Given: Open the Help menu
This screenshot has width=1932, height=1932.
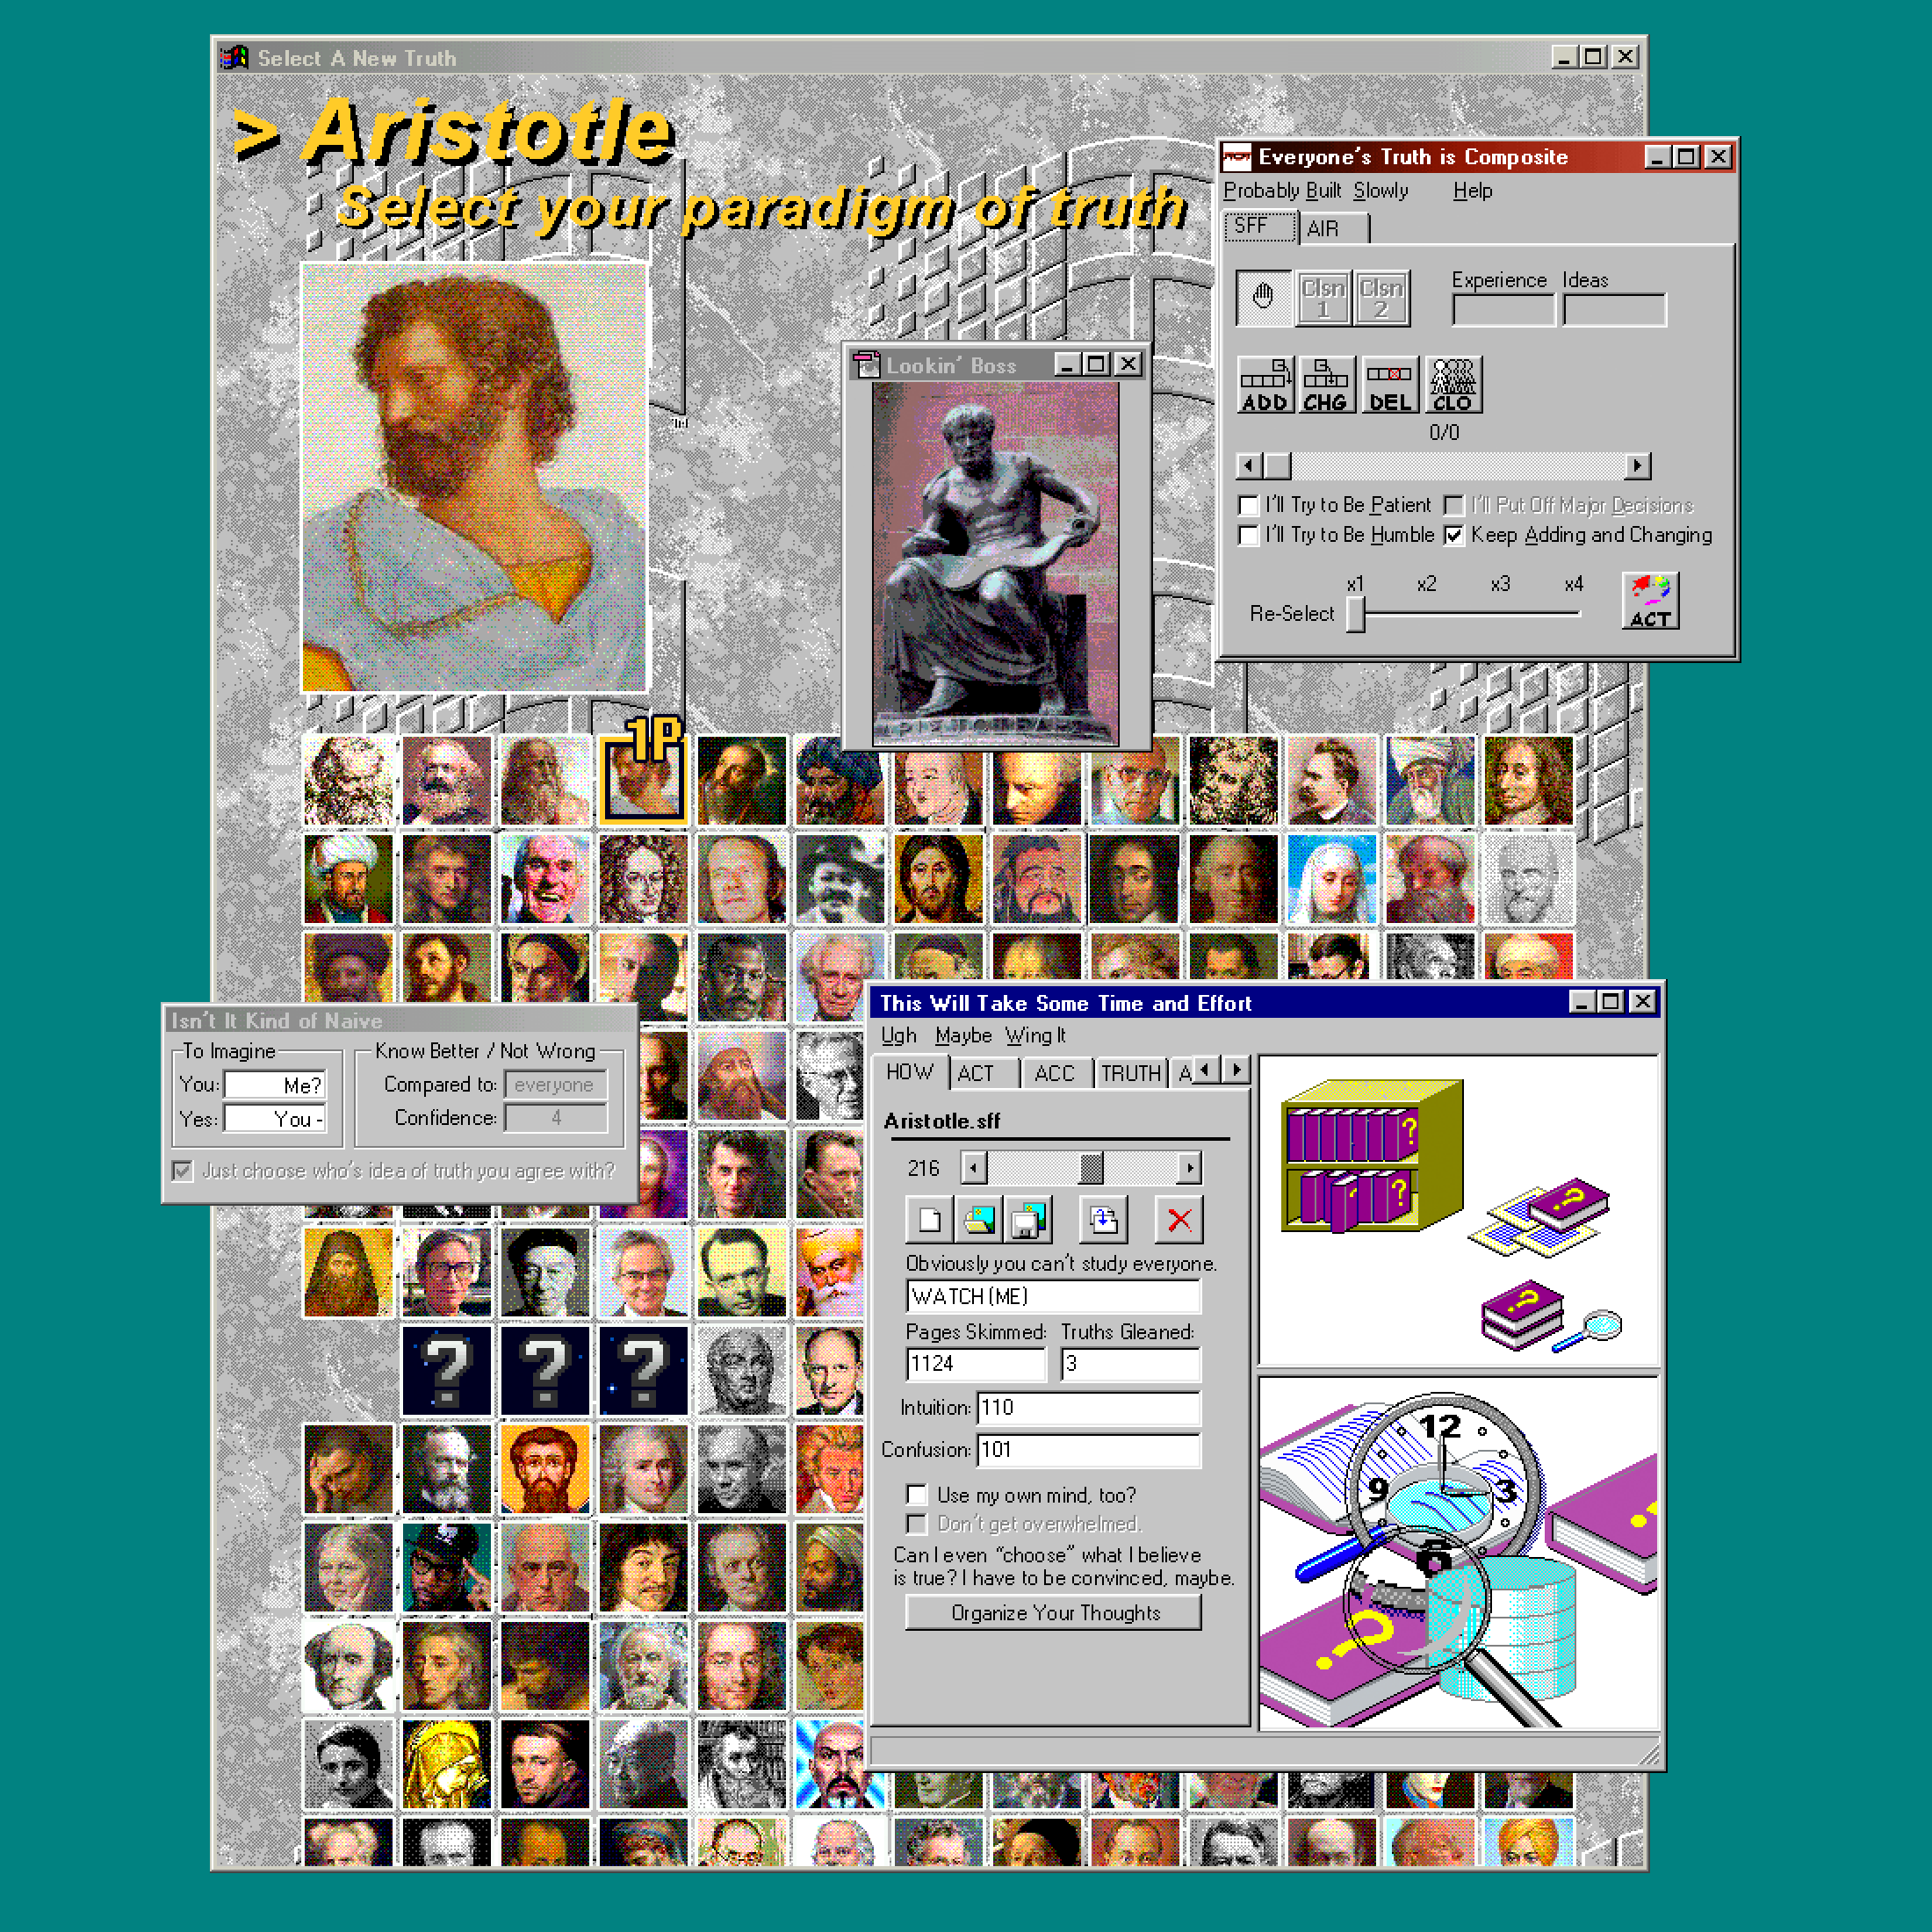Looking at the screenshot, I should pos(1472,190).
